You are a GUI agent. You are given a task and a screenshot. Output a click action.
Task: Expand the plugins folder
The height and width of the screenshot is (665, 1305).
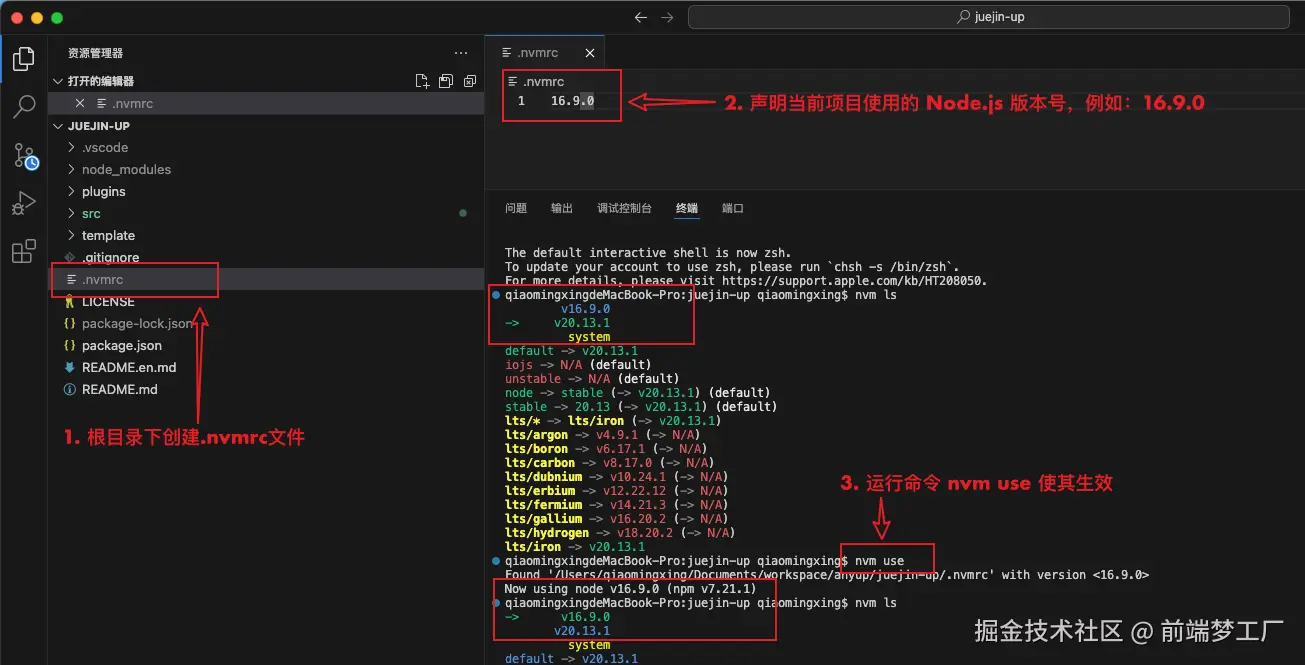[x=266, y=191]
